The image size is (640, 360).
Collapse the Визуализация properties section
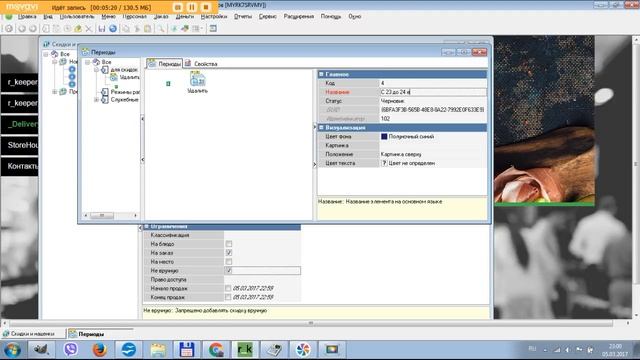321,128
